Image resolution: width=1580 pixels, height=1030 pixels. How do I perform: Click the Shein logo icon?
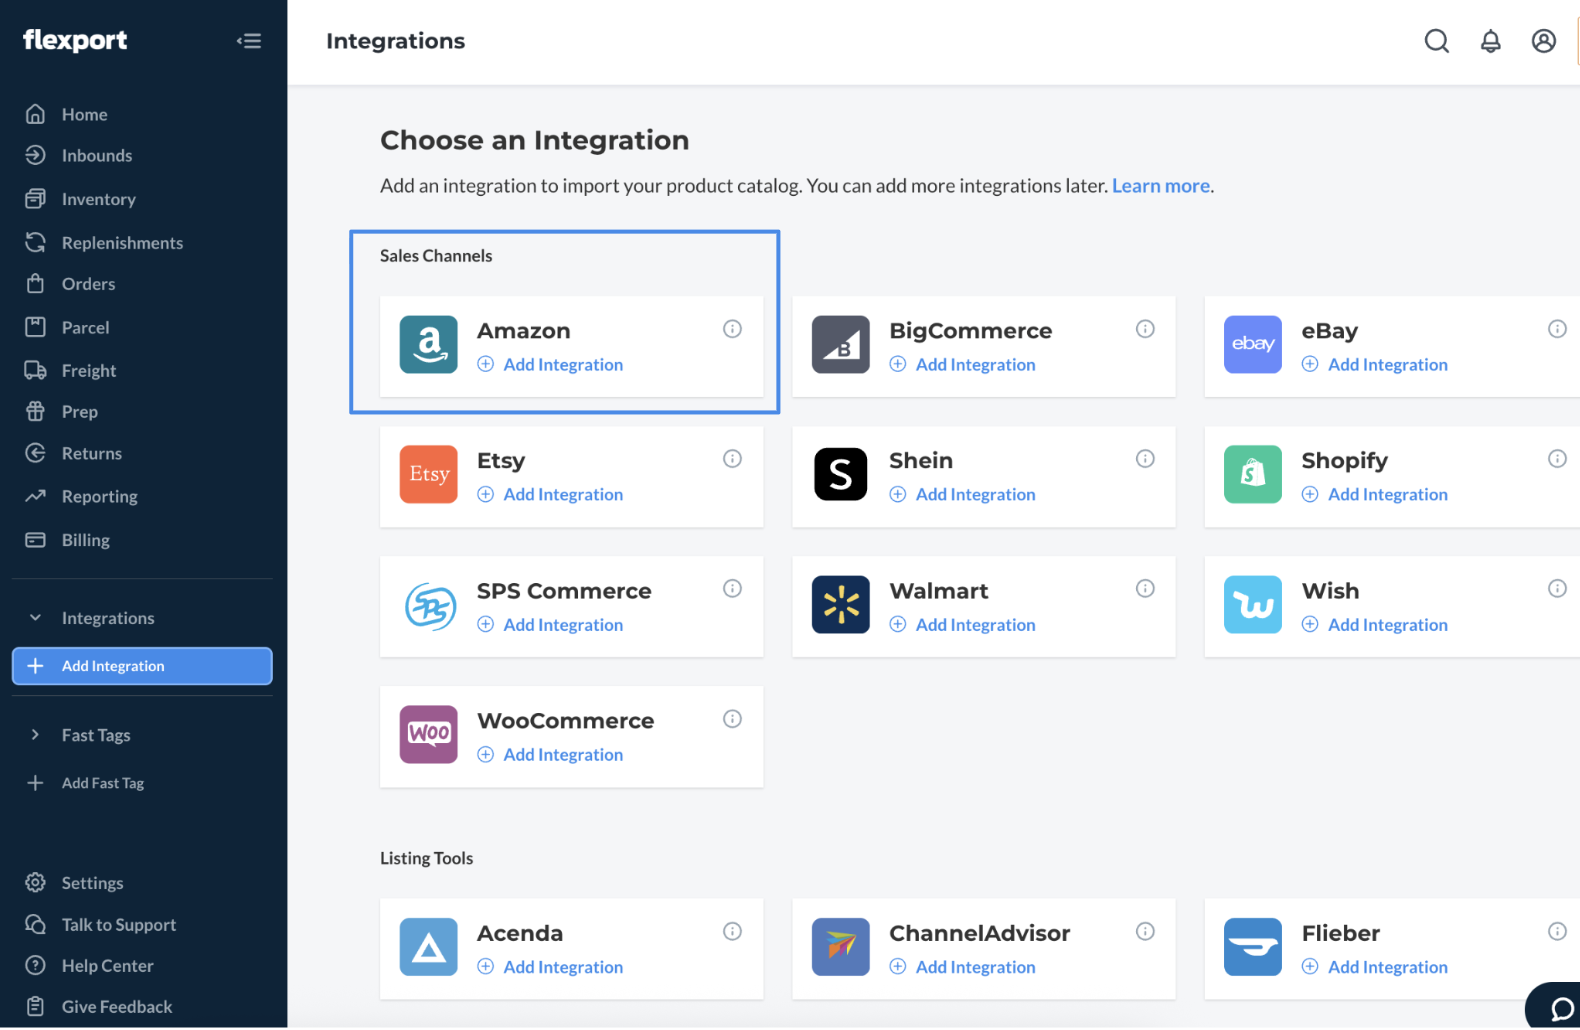841,475
